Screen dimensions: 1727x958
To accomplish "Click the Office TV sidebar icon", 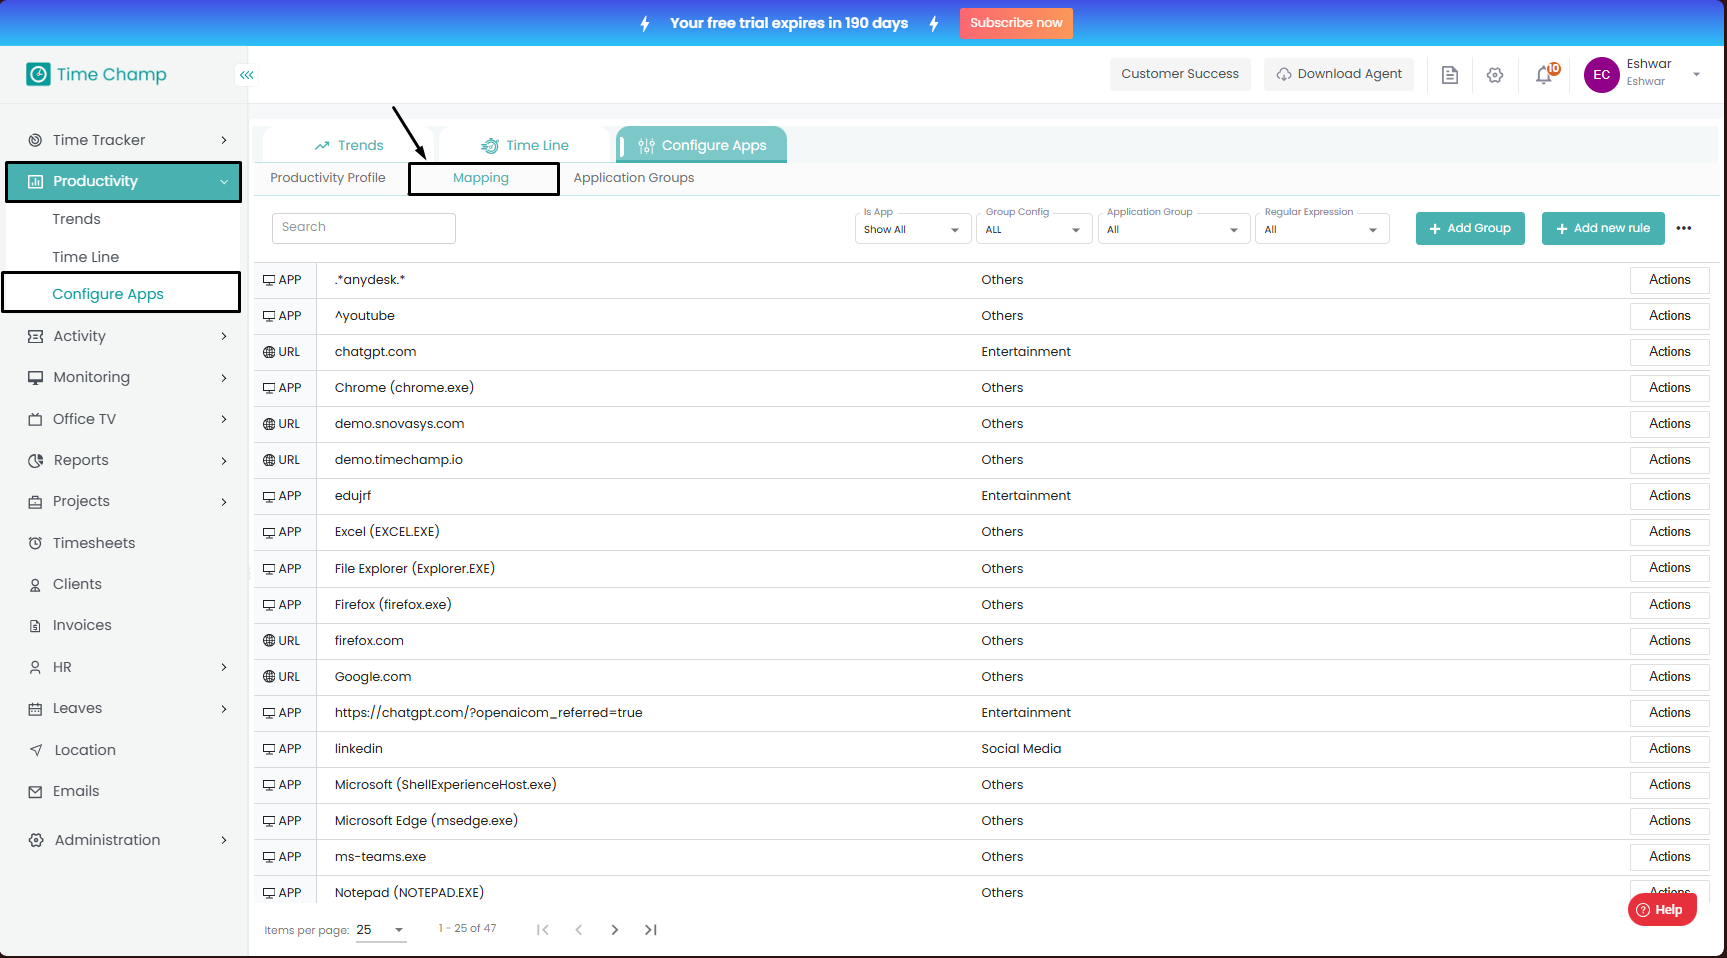I will (x=35, y=419).
